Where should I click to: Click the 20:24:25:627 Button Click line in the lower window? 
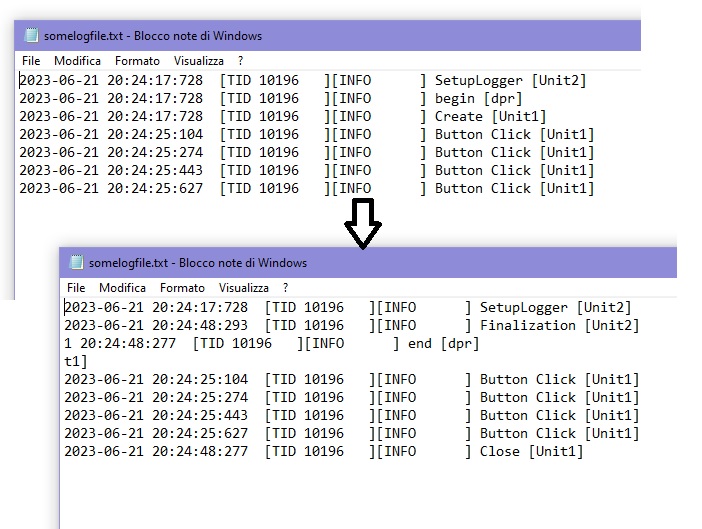(352, 433)
